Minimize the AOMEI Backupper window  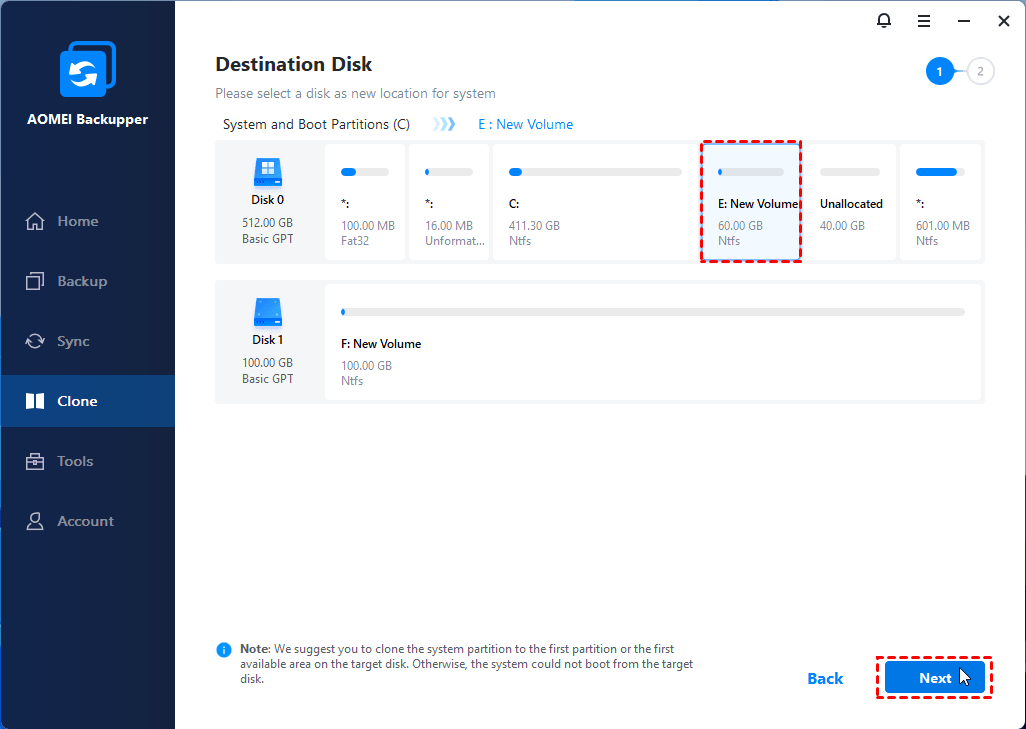pos(963,22)
